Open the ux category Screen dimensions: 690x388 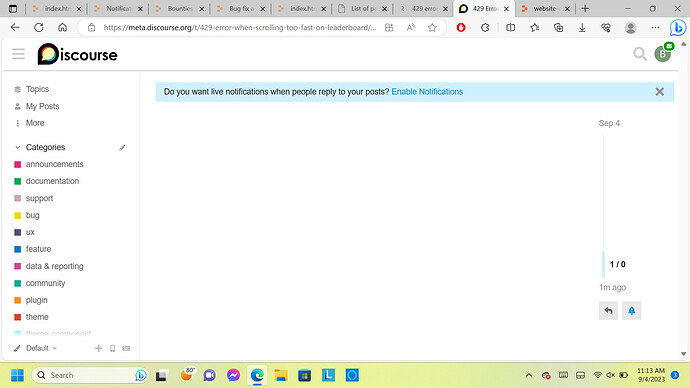point(30,232)
